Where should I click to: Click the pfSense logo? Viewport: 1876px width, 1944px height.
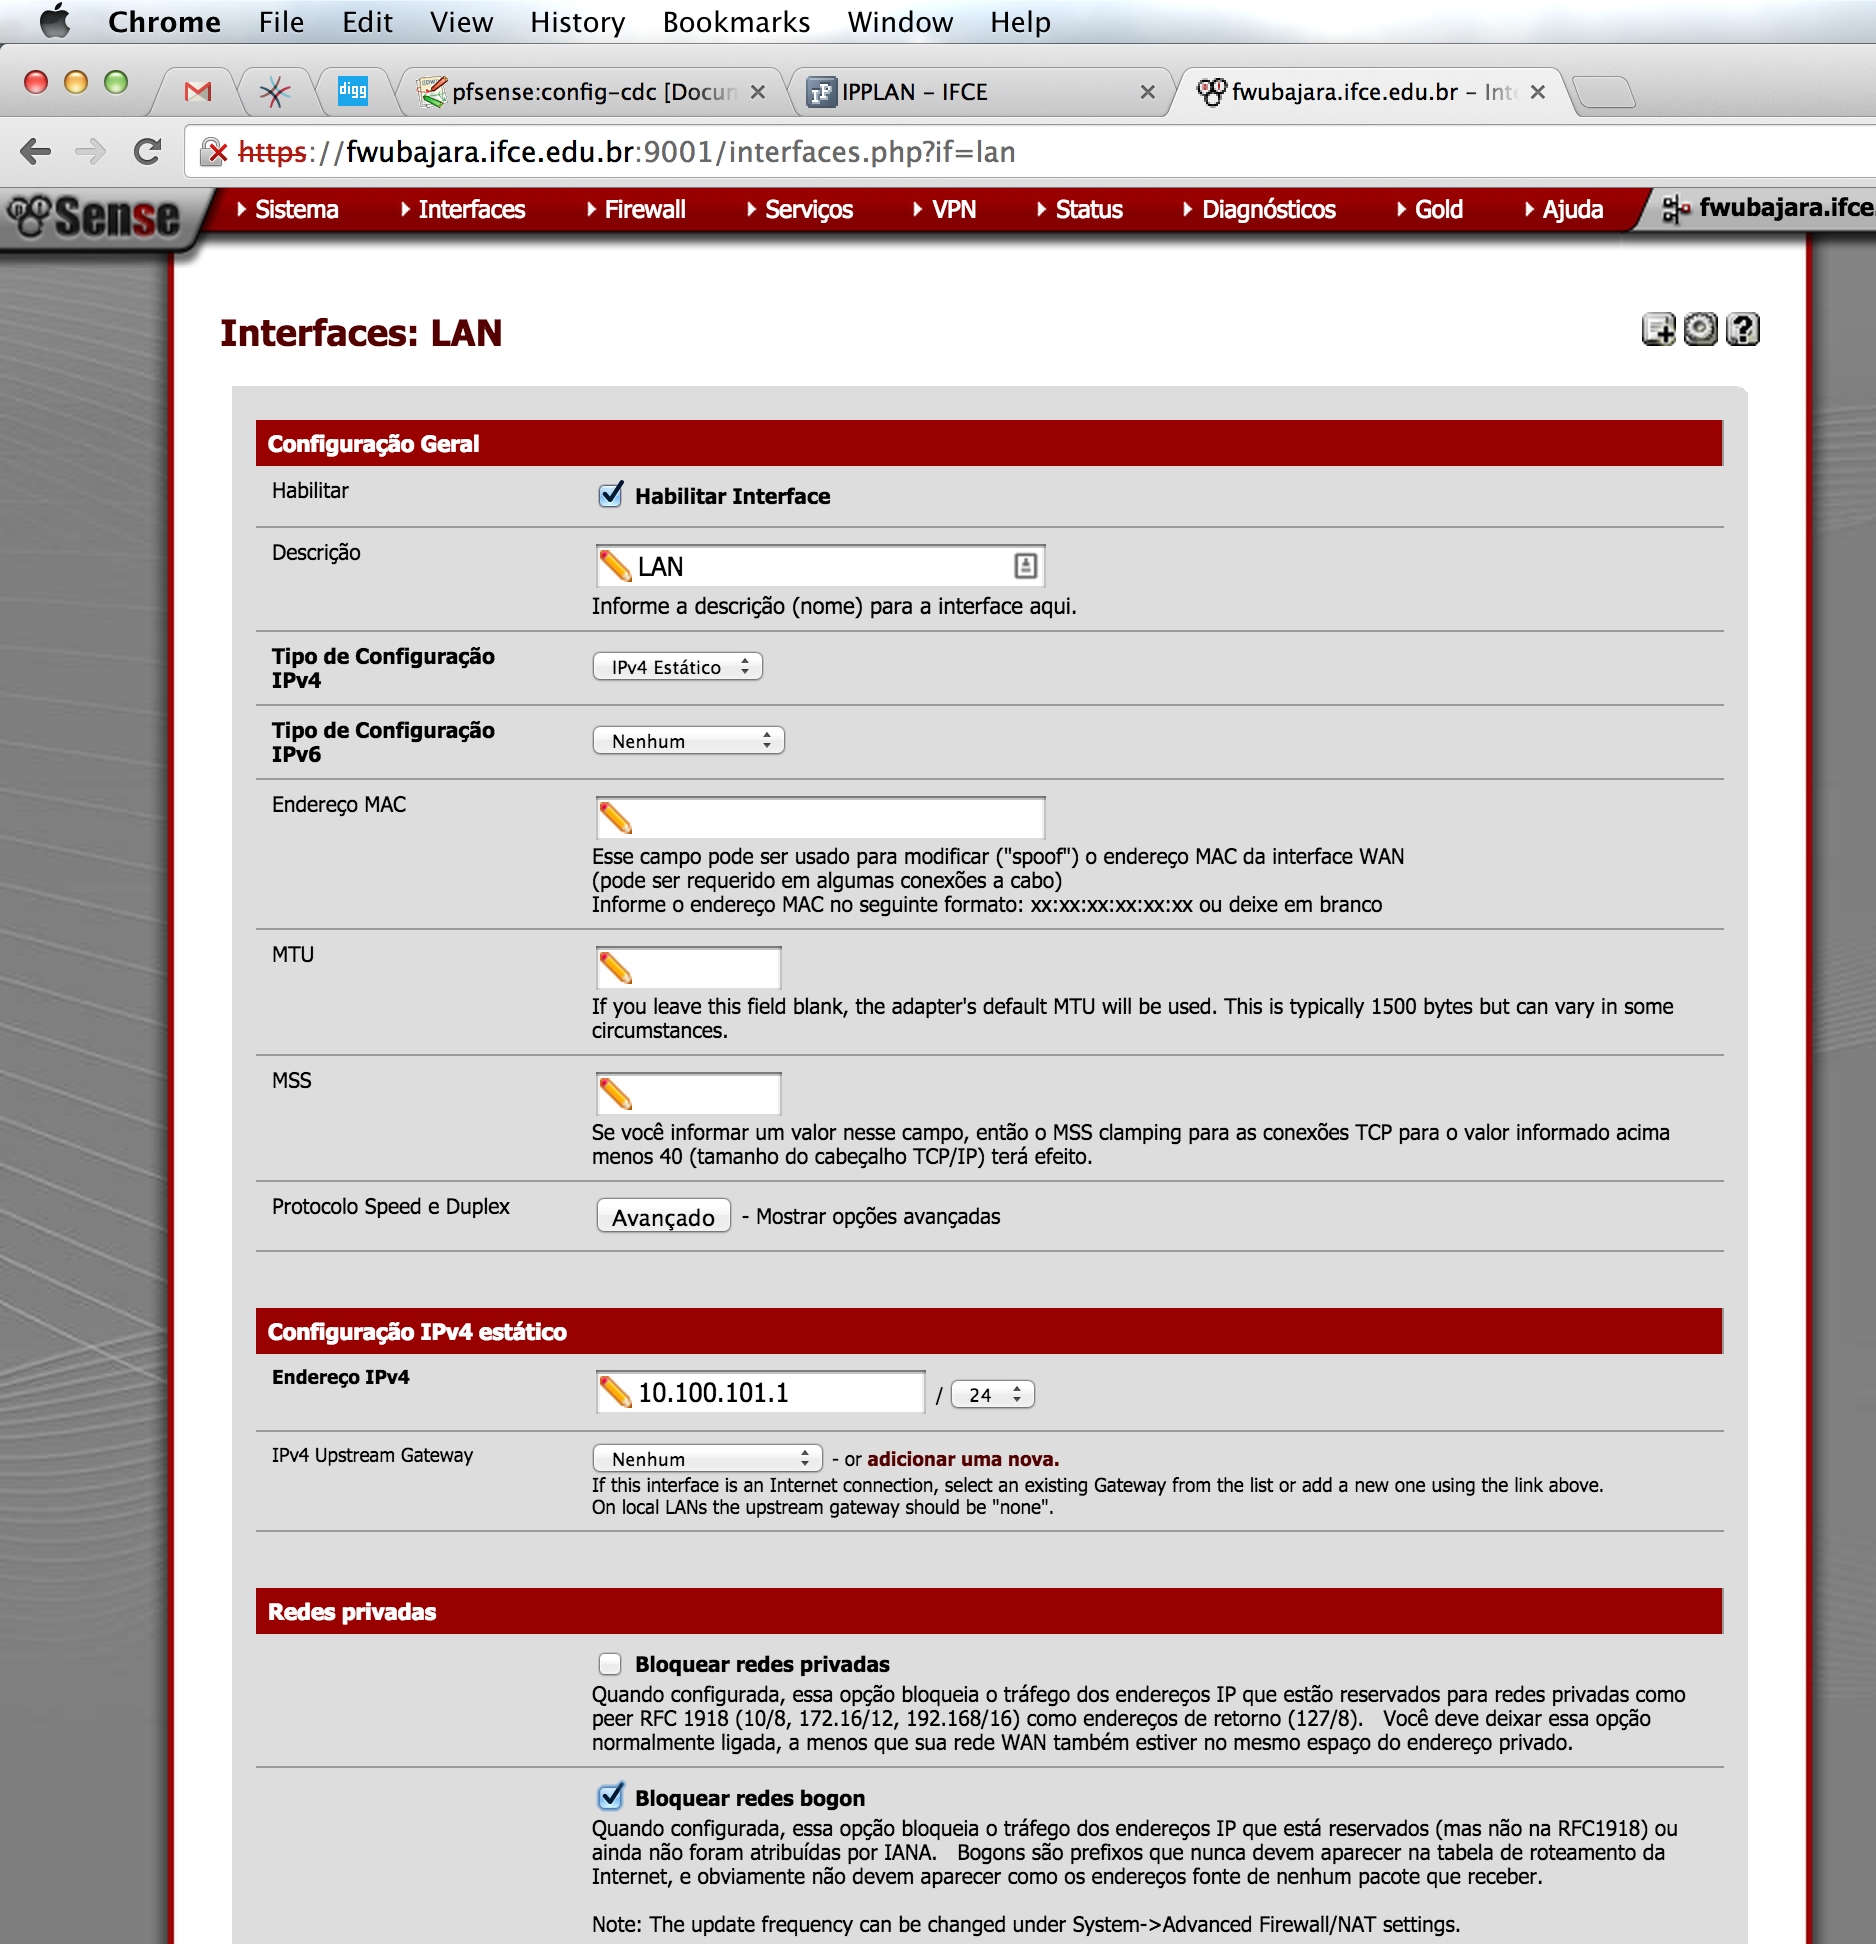point(93,216)
